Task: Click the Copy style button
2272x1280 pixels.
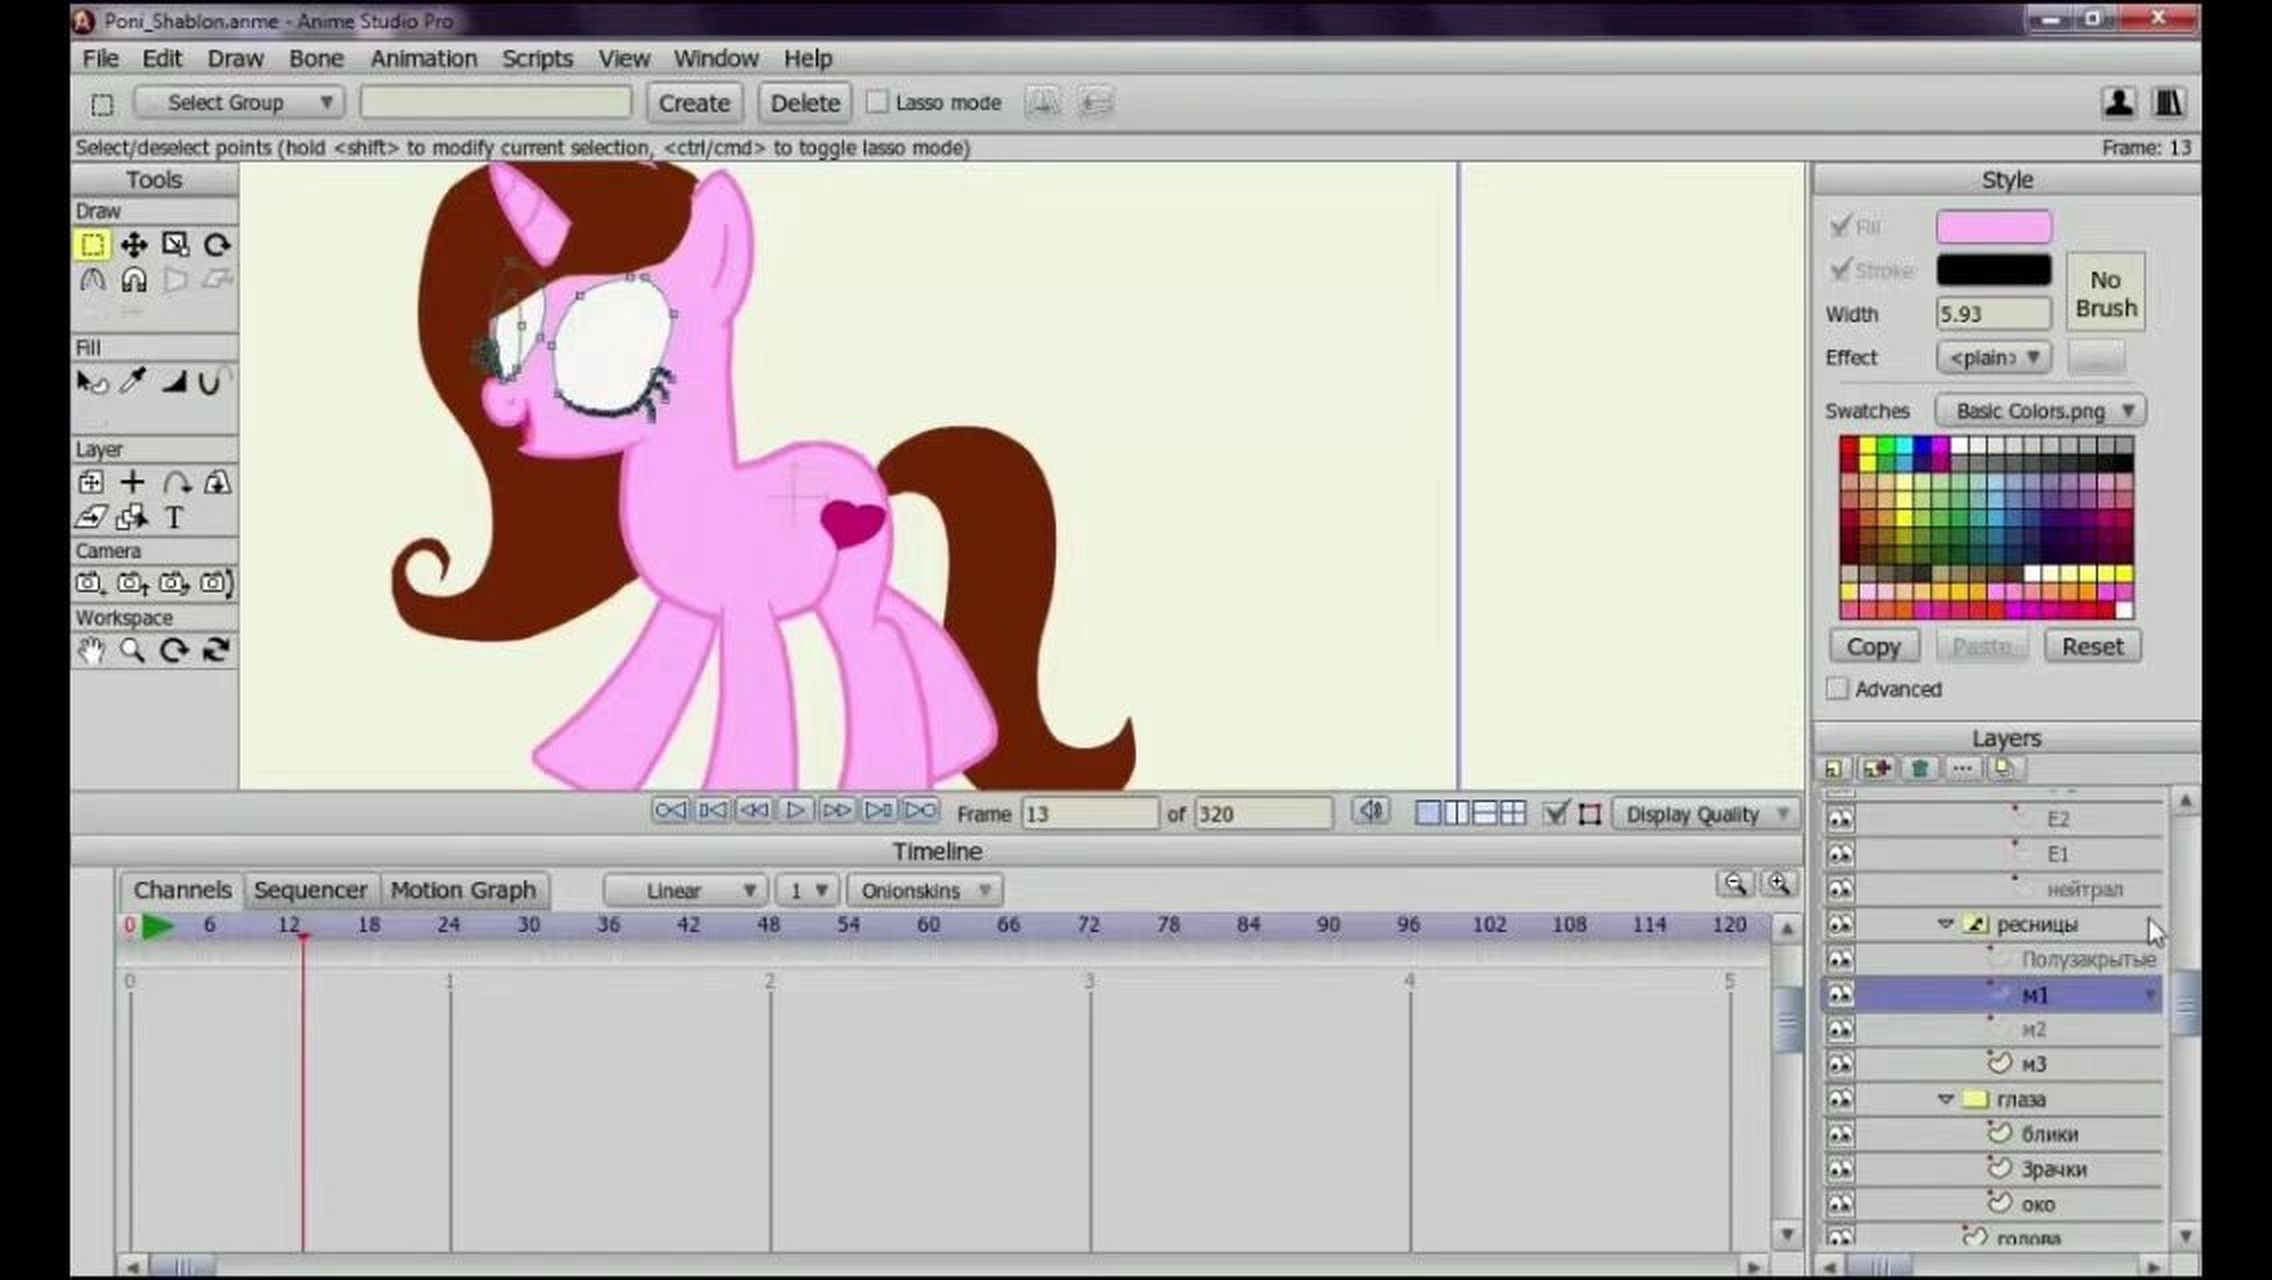Action: tap(1873, 646)
